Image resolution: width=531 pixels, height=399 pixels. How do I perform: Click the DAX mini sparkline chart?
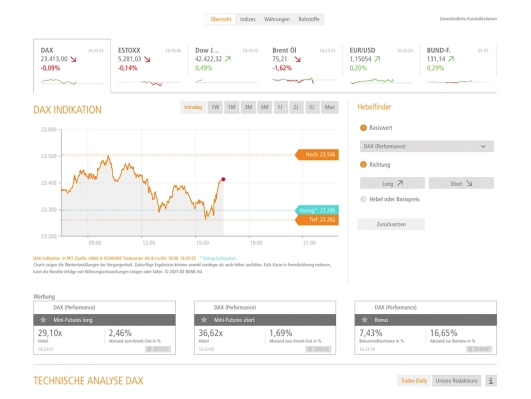72,81
